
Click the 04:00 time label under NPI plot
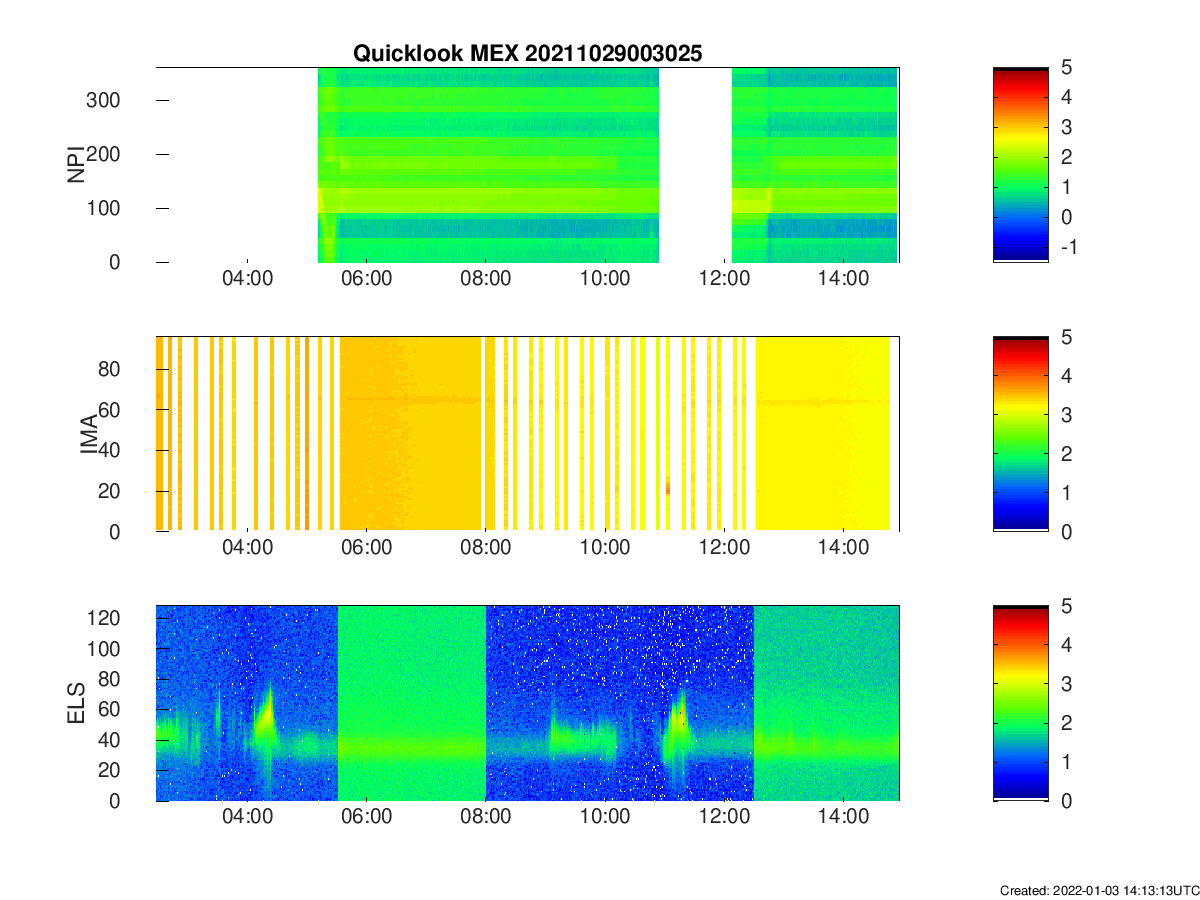click(247, 279)
